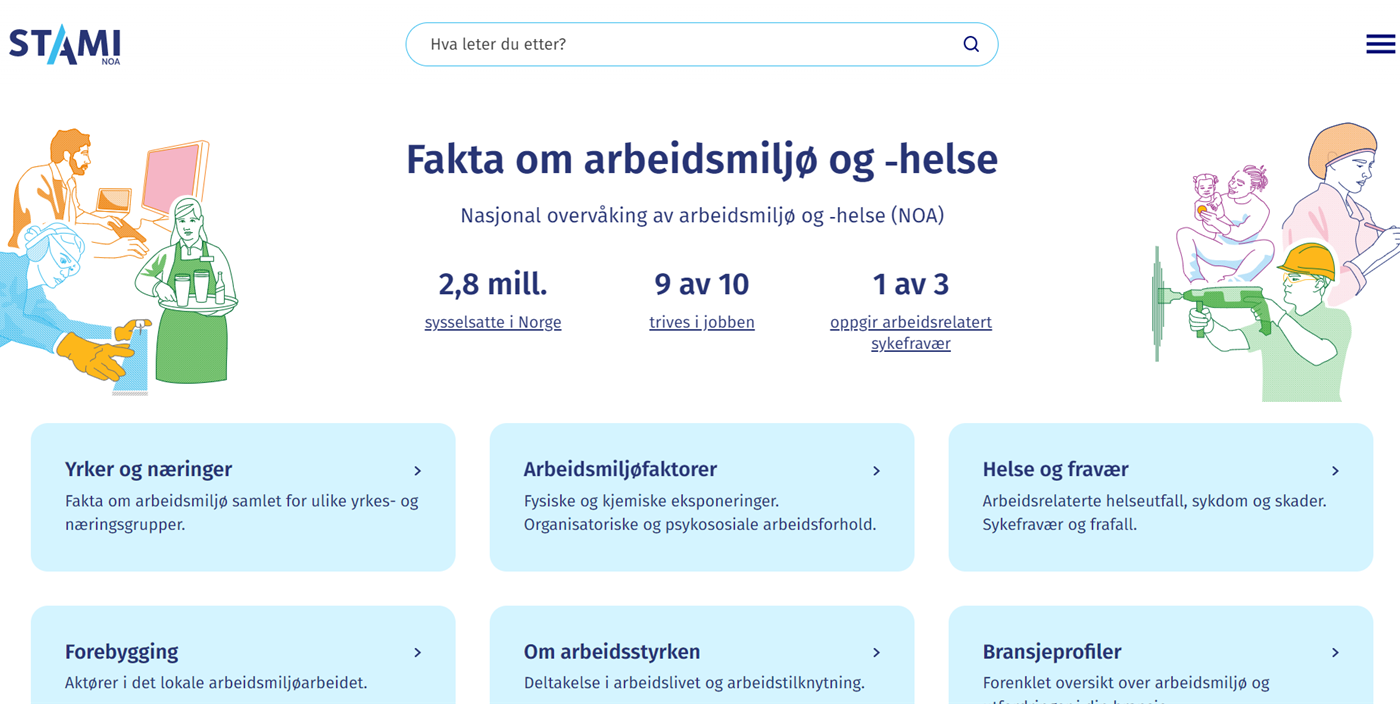
Task: Open the 'Arbeidsmiljøfaktorer' section heading
Action: (620, 469)
